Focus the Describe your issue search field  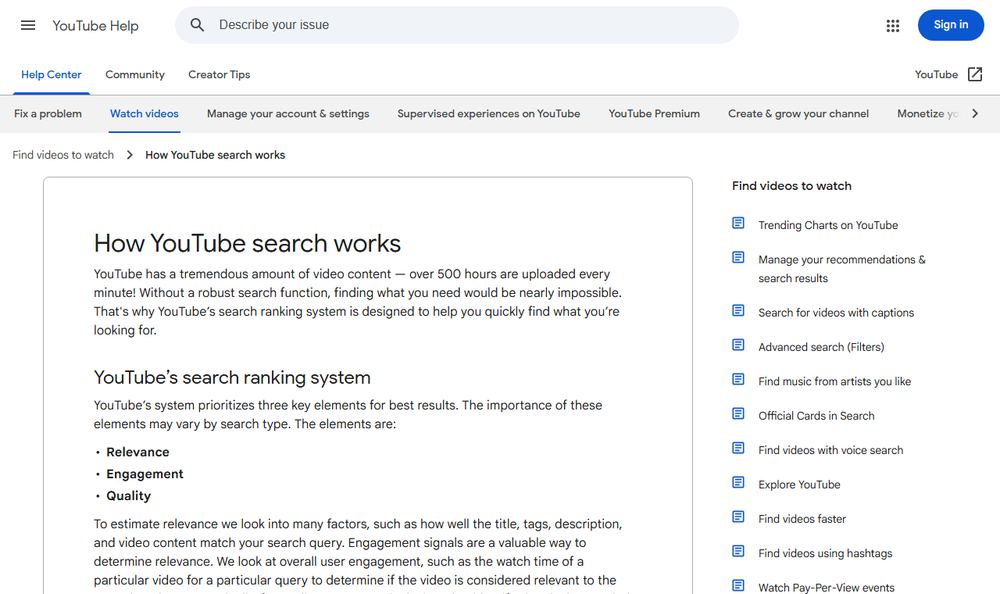pyautogui.click(x=457, y=25)
